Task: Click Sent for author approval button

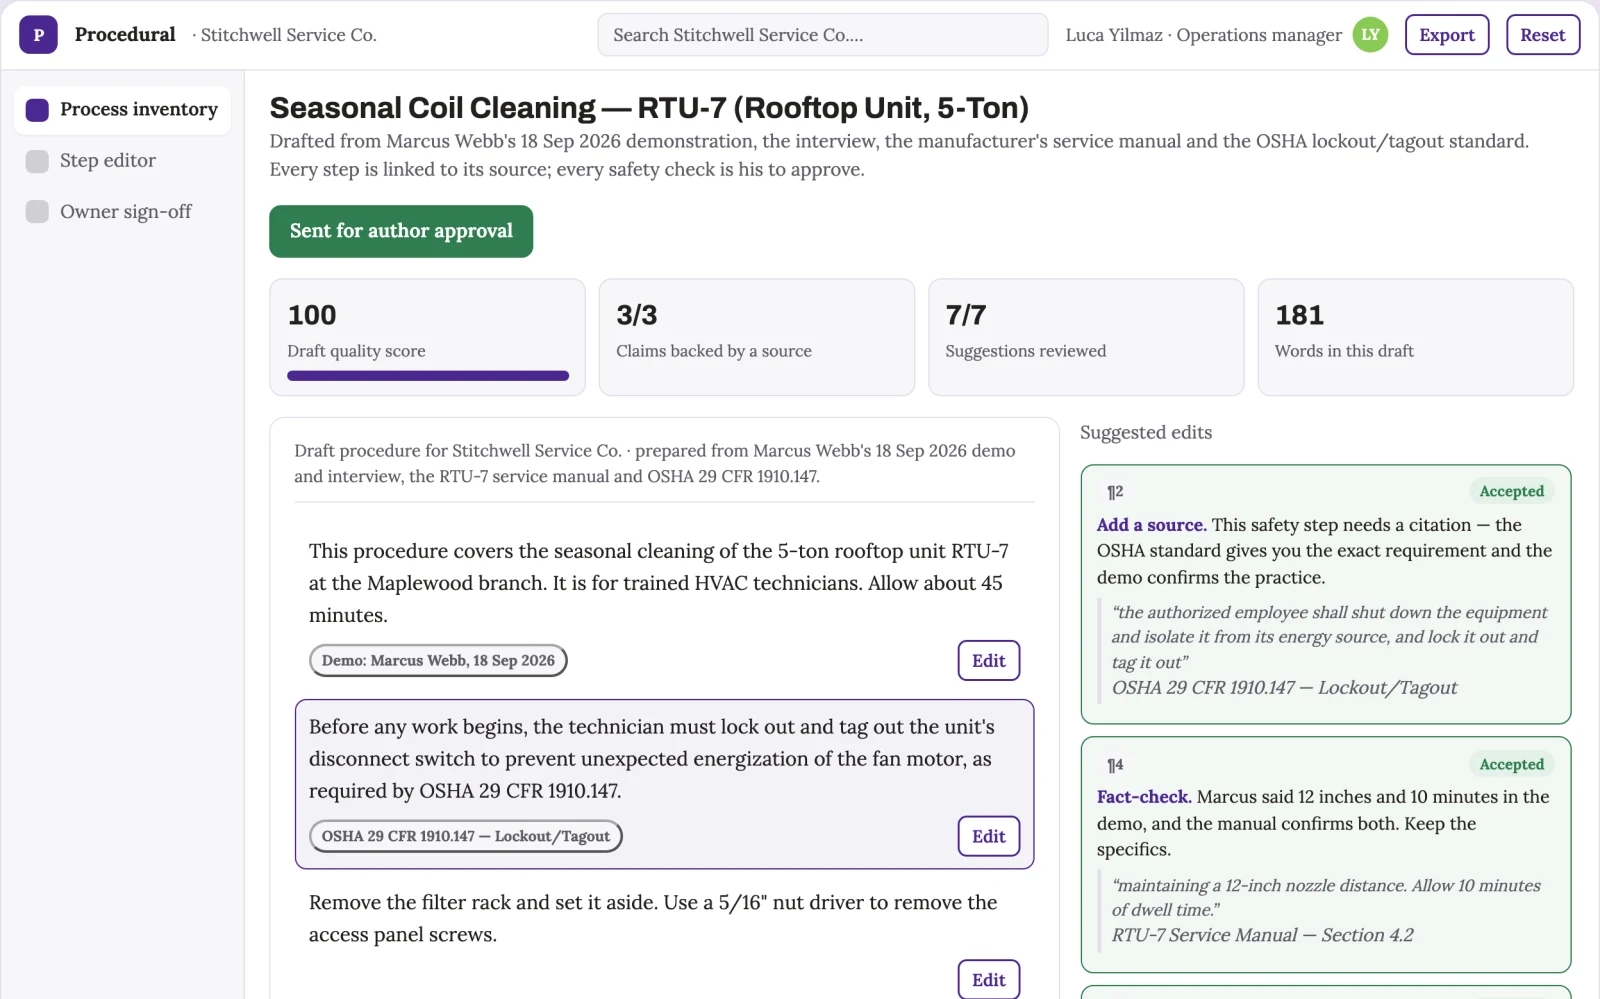Action: [401, 231]
